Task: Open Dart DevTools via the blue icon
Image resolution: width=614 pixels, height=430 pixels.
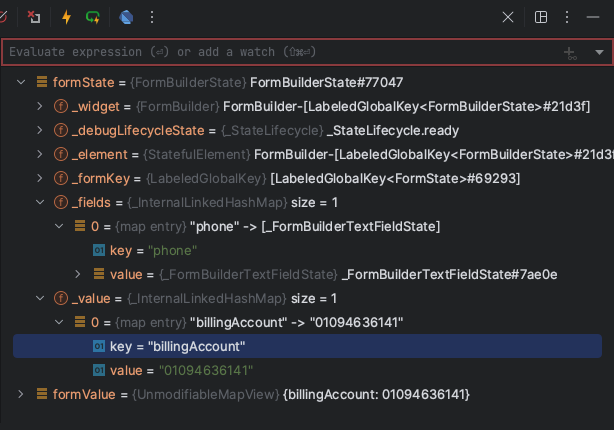Action: click(x=126, y=17)
